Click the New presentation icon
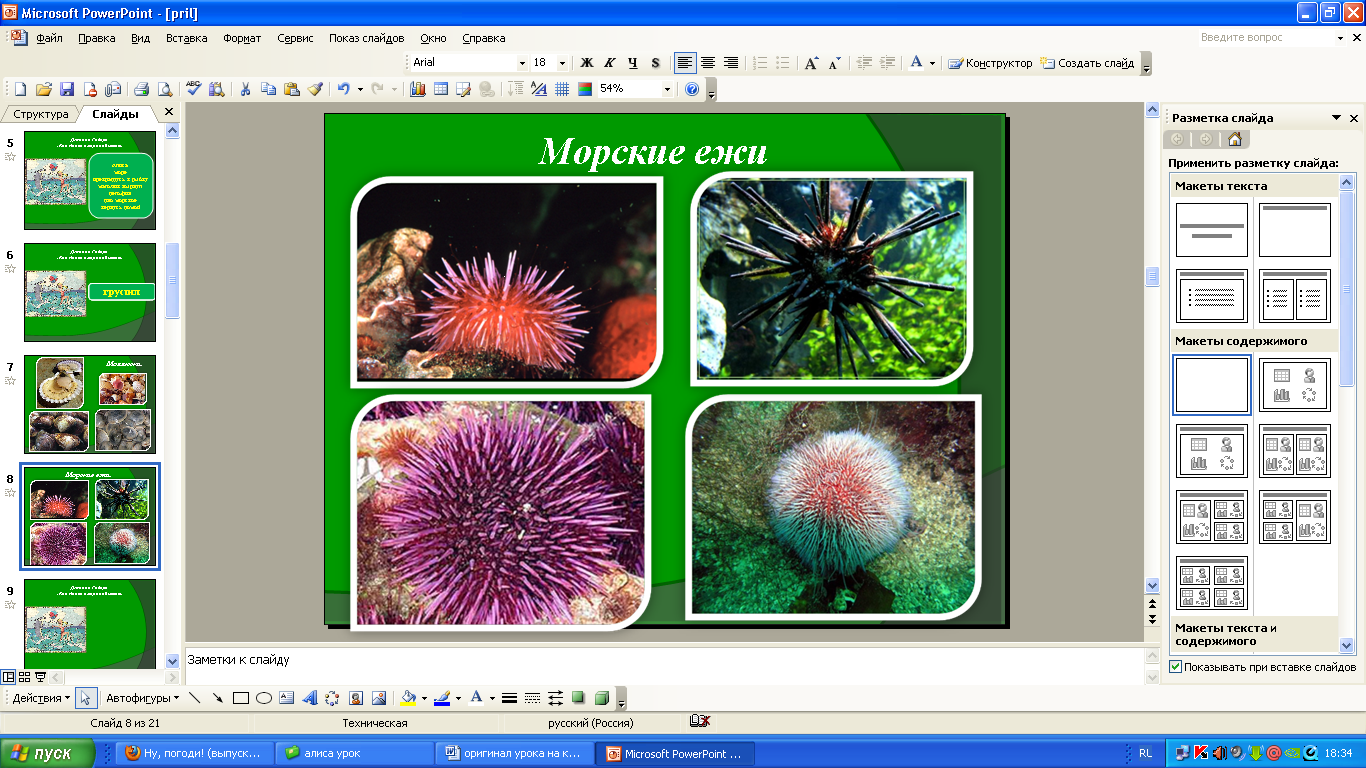The width and height of the screenshot is (1366, 768). (18, 89)
